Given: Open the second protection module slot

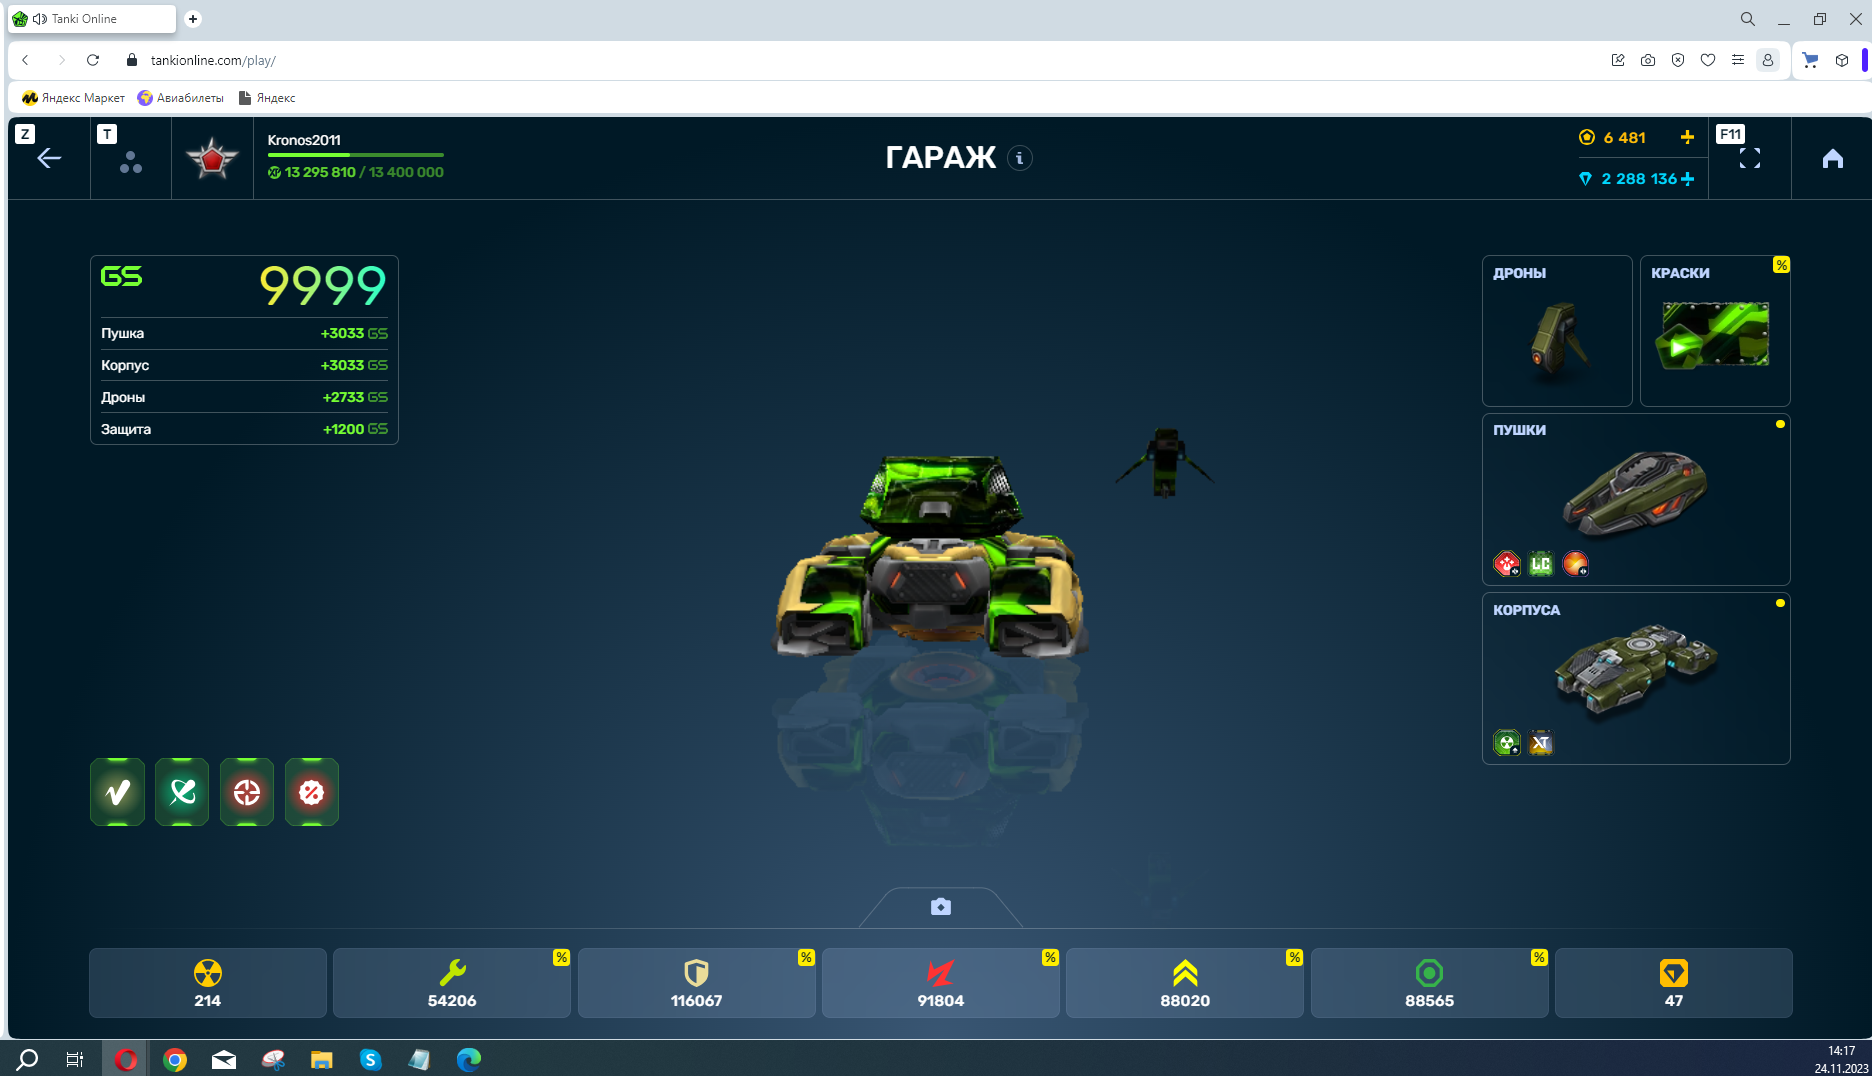Looking at the screenshot, I should click(x=182, y=792).
